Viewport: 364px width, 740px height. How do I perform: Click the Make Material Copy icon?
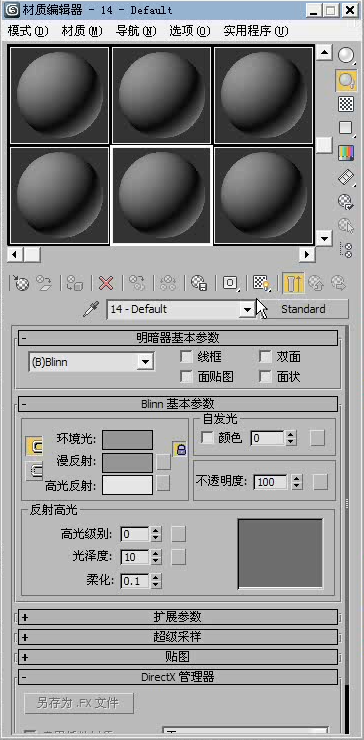coord(137,283)
